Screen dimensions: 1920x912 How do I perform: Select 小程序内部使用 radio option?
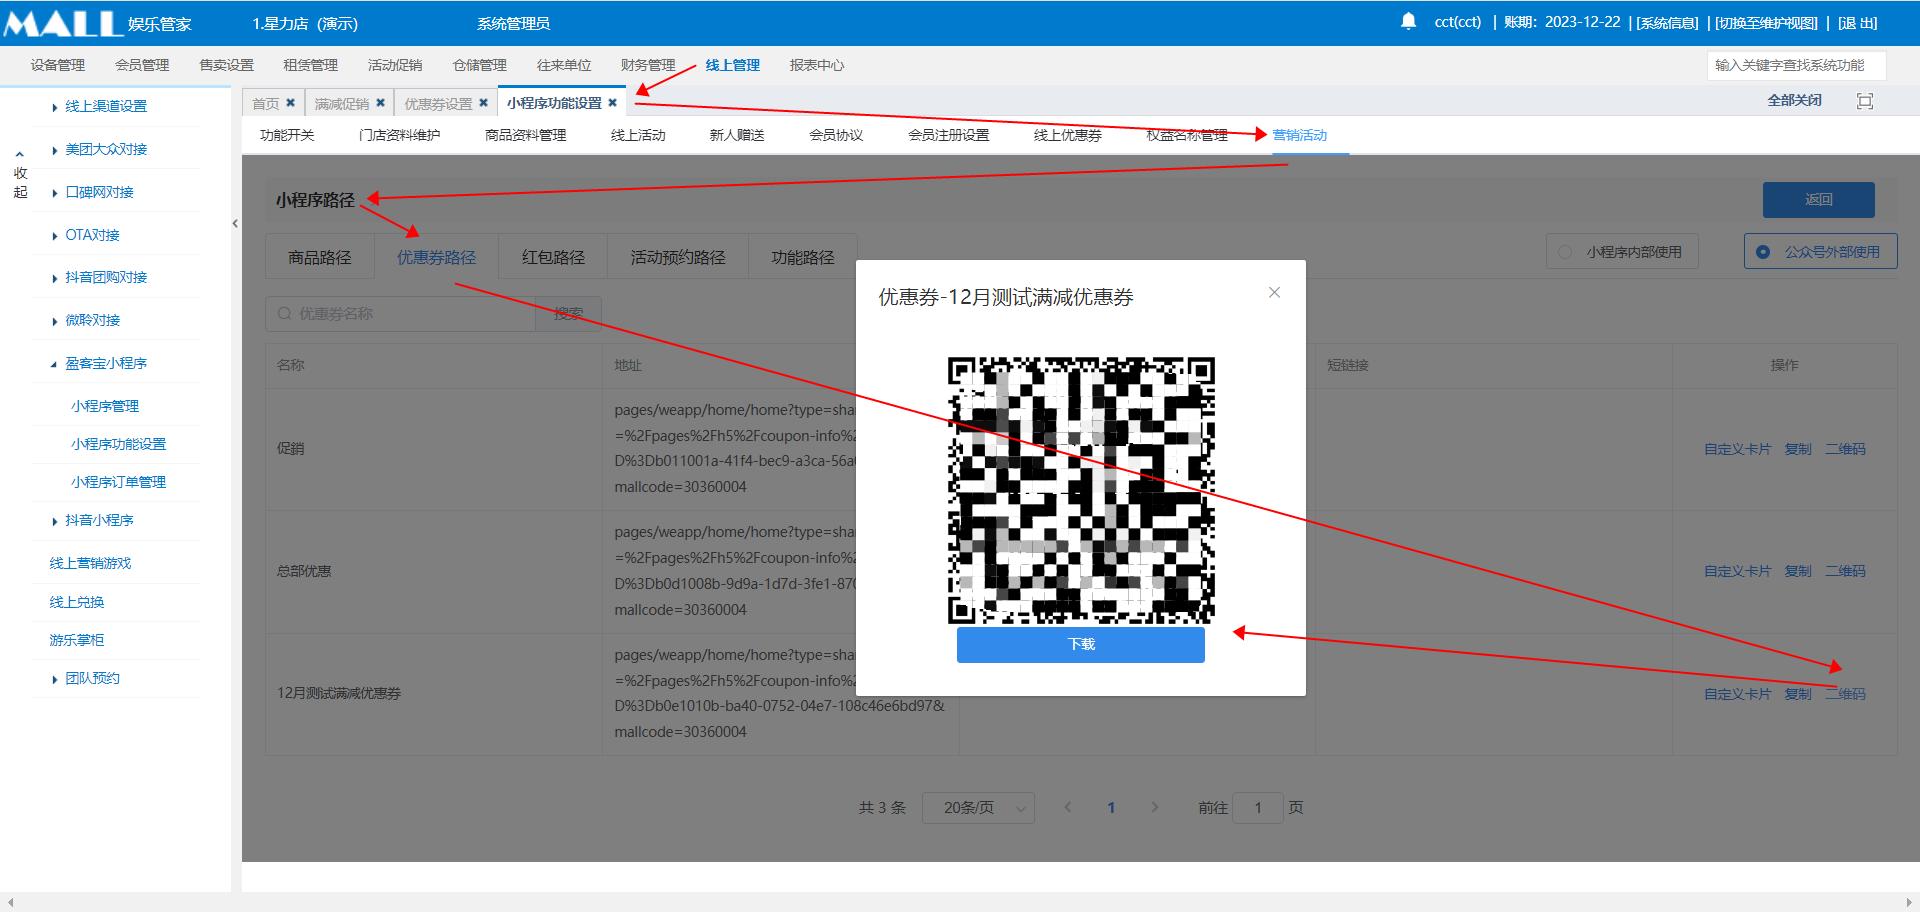(x=1621, y=252)
